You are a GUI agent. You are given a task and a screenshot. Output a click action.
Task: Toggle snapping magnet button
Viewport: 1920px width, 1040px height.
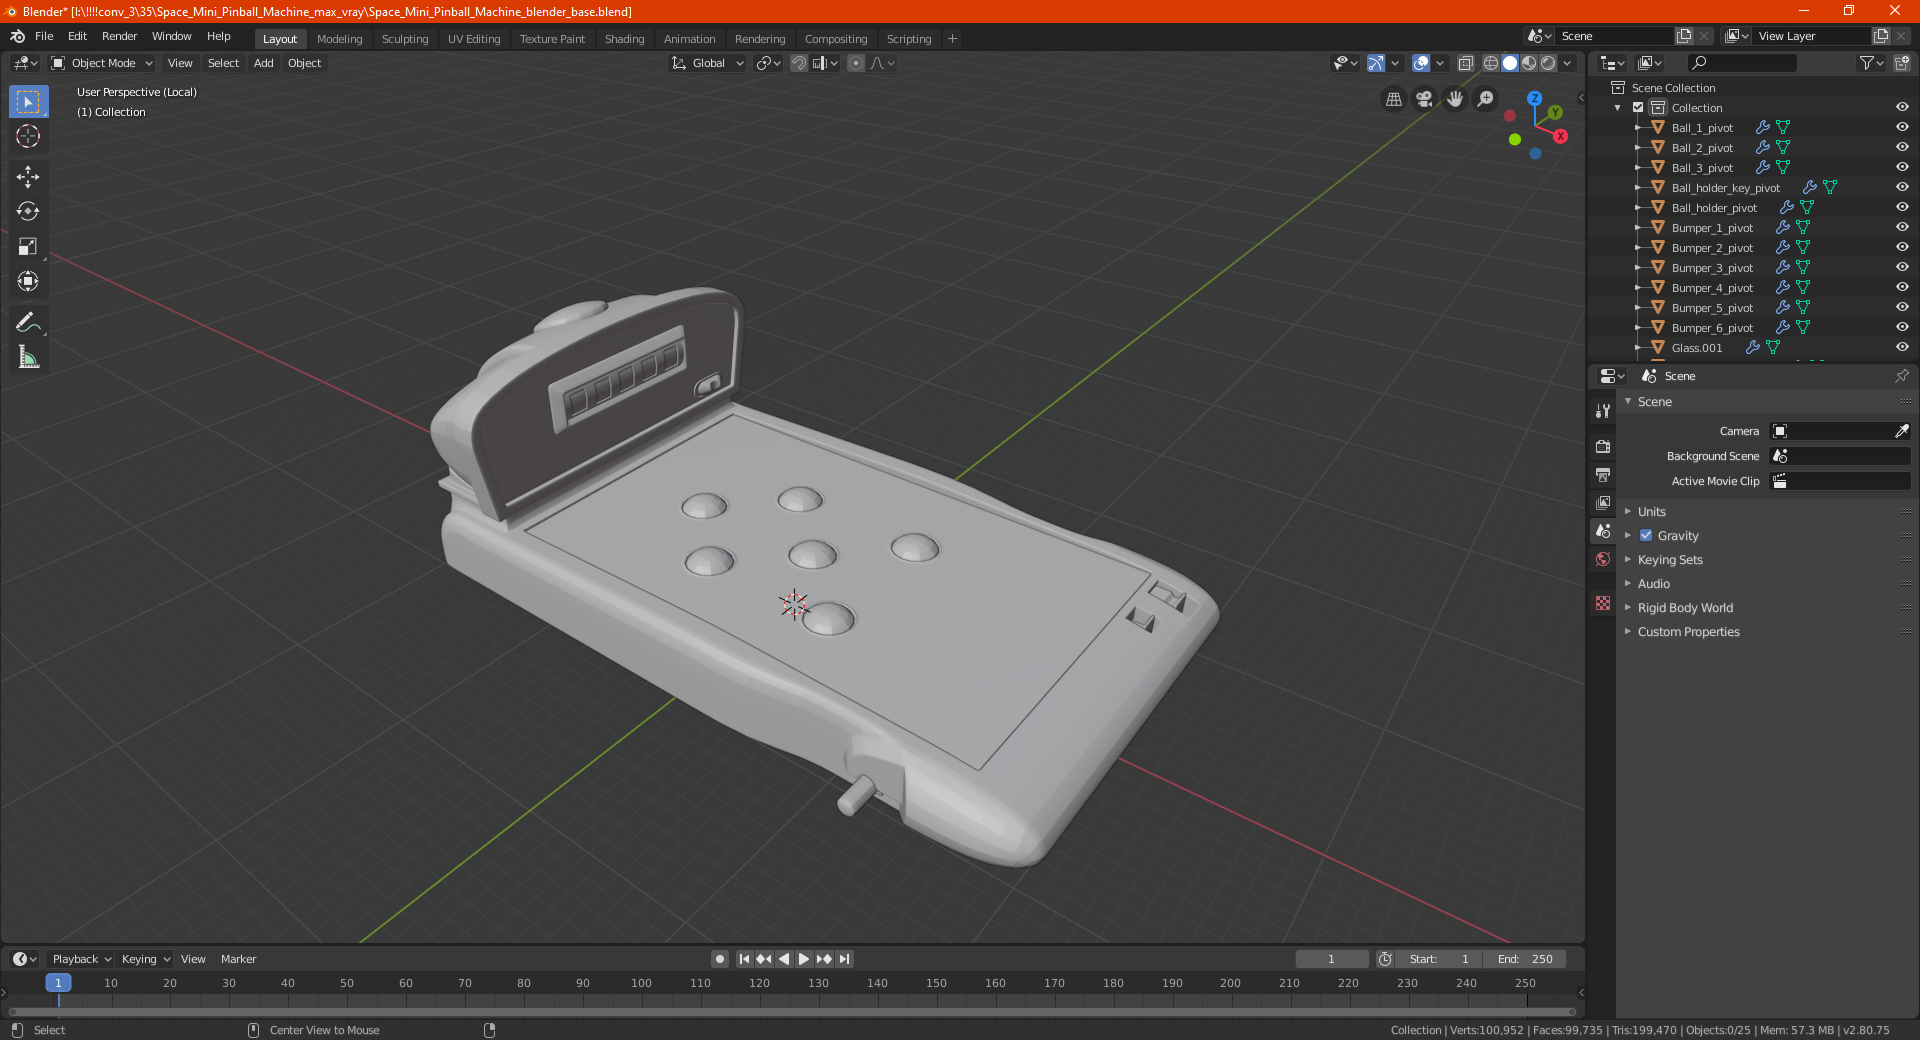click(799, 63)
